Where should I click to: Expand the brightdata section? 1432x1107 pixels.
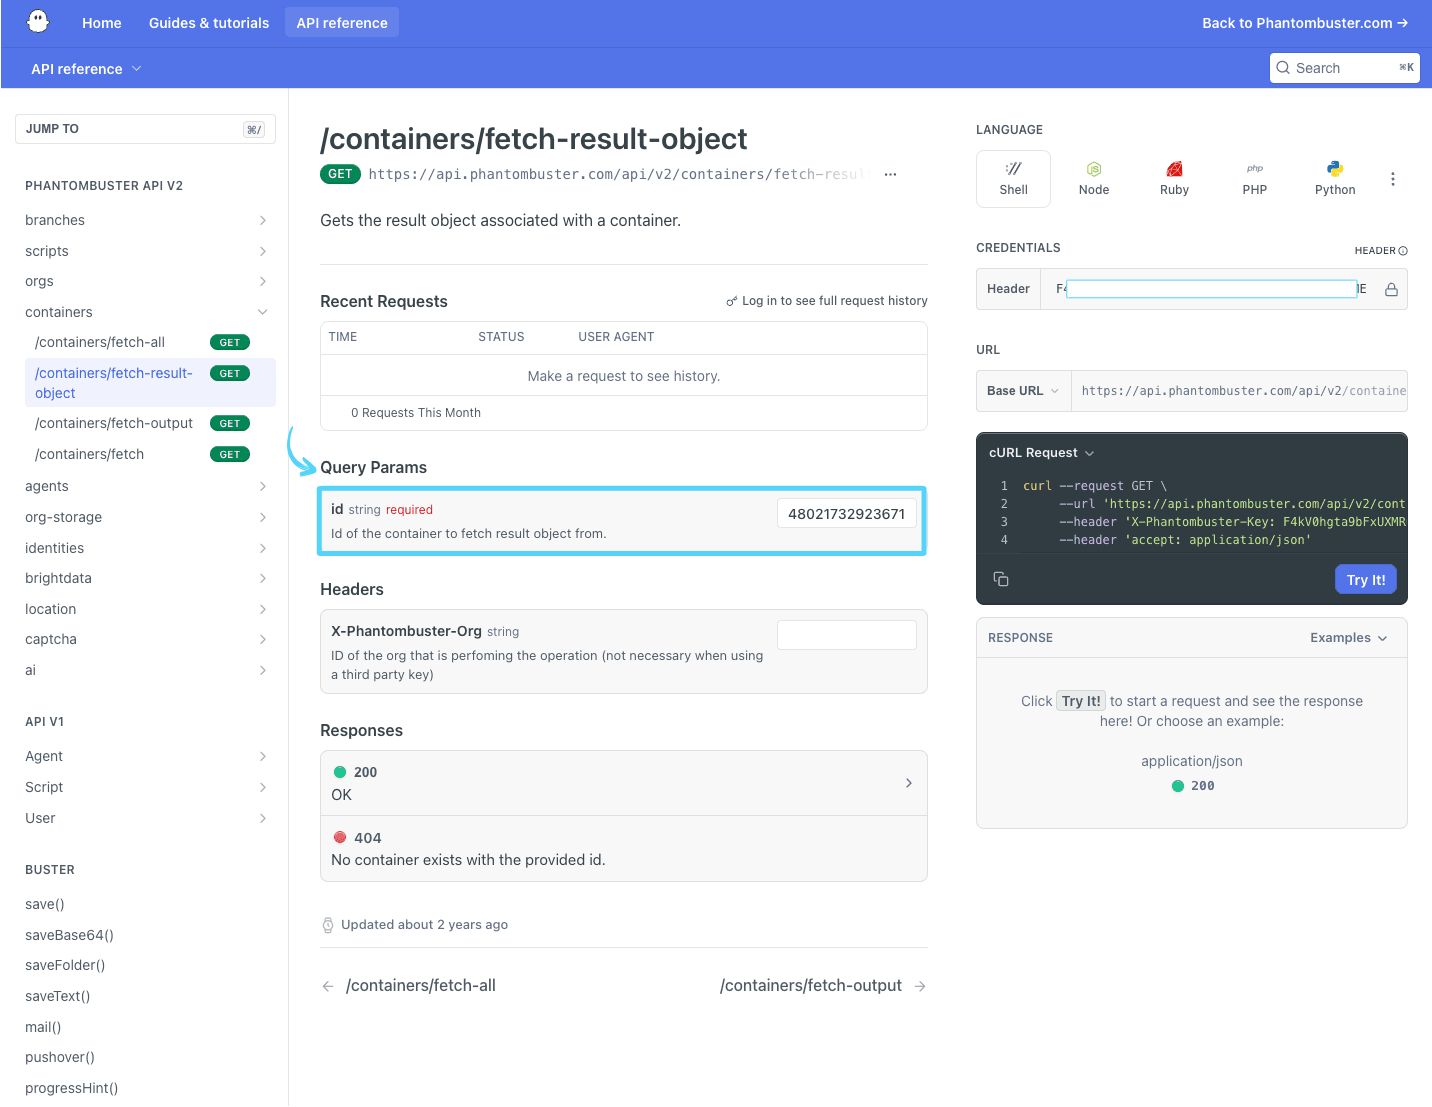[263, 578]
